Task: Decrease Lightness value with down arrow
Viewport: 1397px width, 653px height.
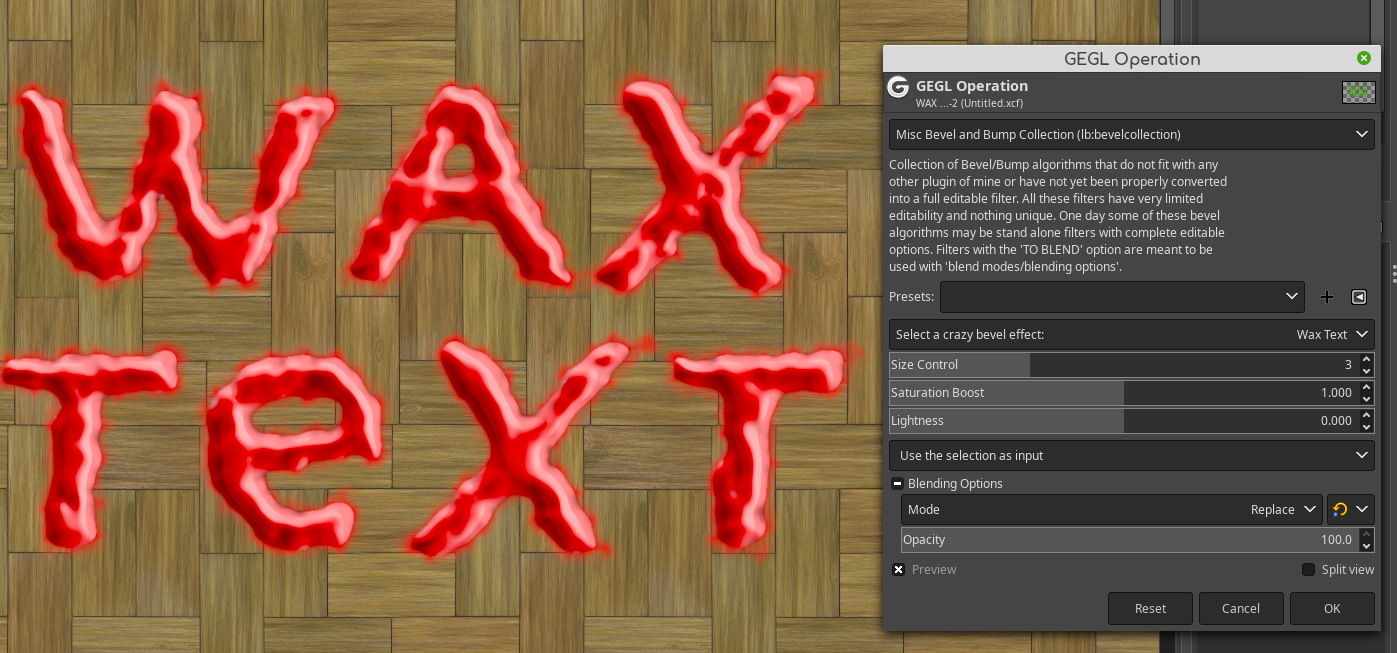Action: pyautogui.click(x=1366, y=427)
